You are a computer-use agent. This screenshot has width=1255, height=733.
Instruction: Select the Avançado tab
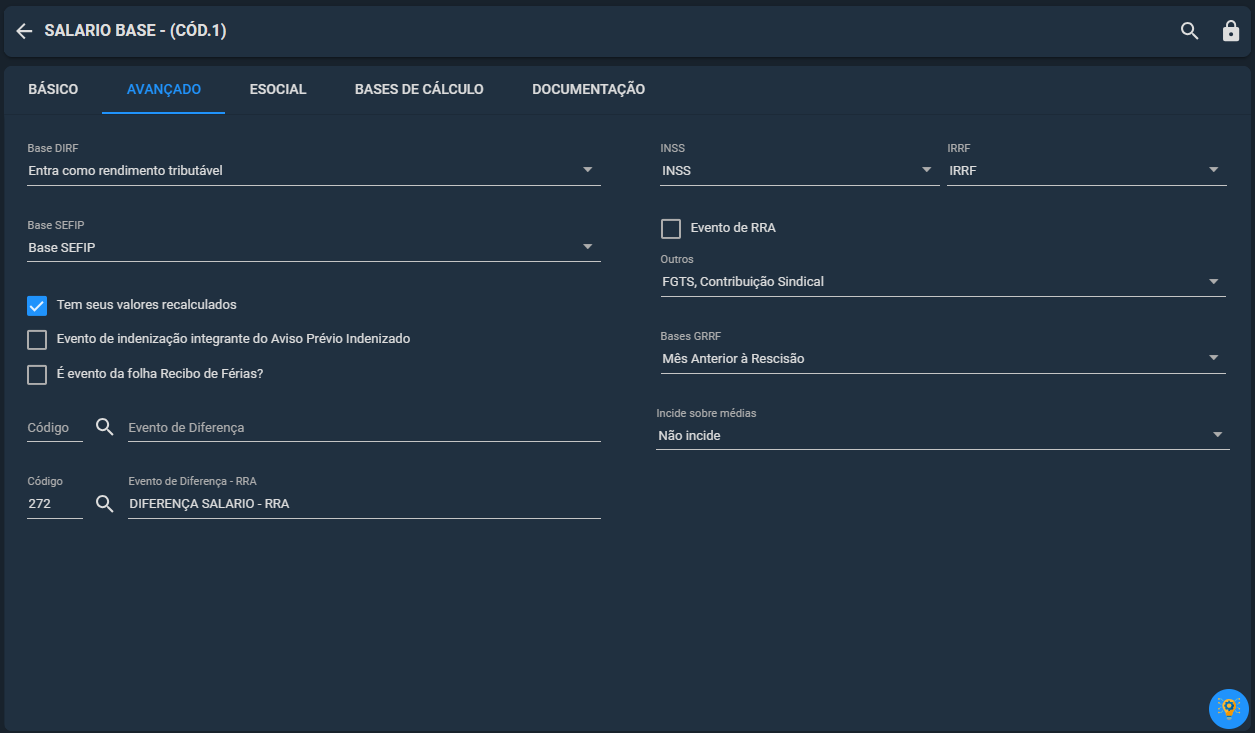164,89
